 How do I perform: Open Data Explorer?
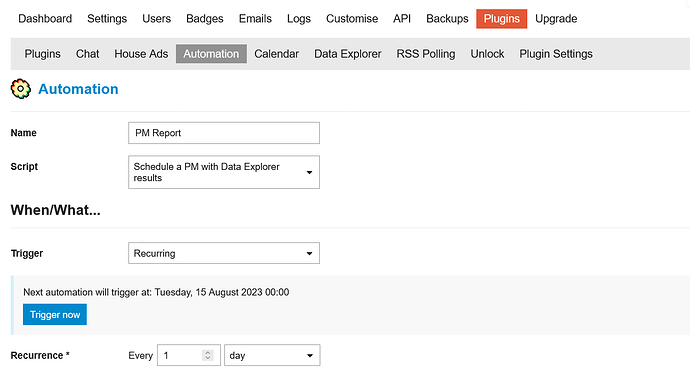[x=348, y=54]
